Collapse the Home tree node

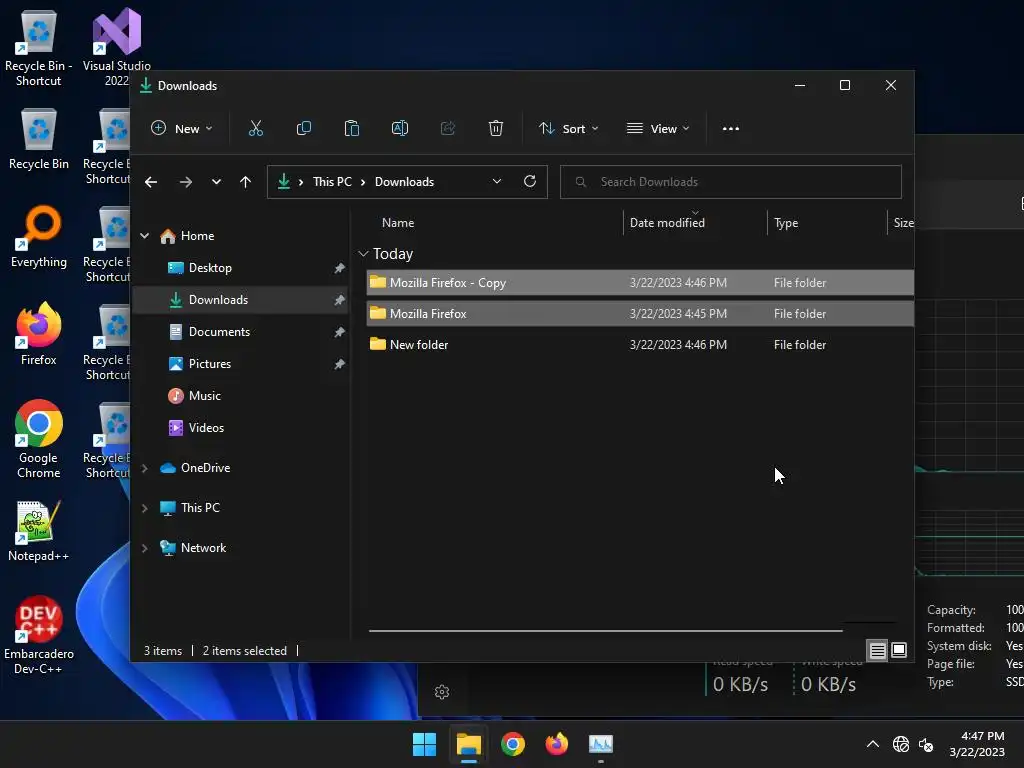pos(144,236)
